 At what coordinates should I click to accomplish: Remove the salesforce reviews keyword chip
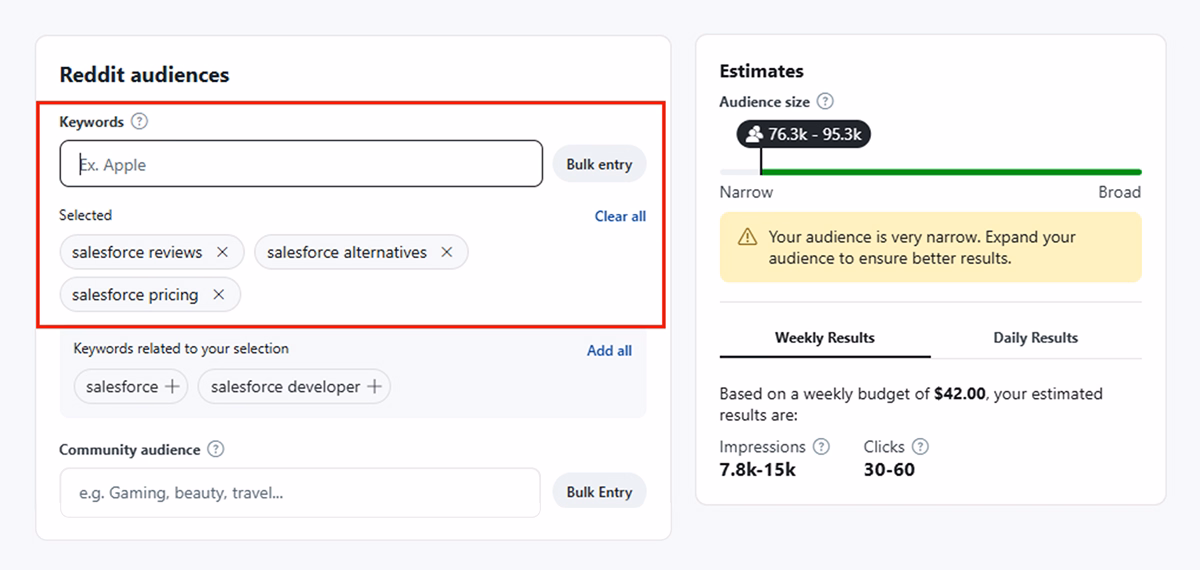pyautogui.click(x=222, y=252)
